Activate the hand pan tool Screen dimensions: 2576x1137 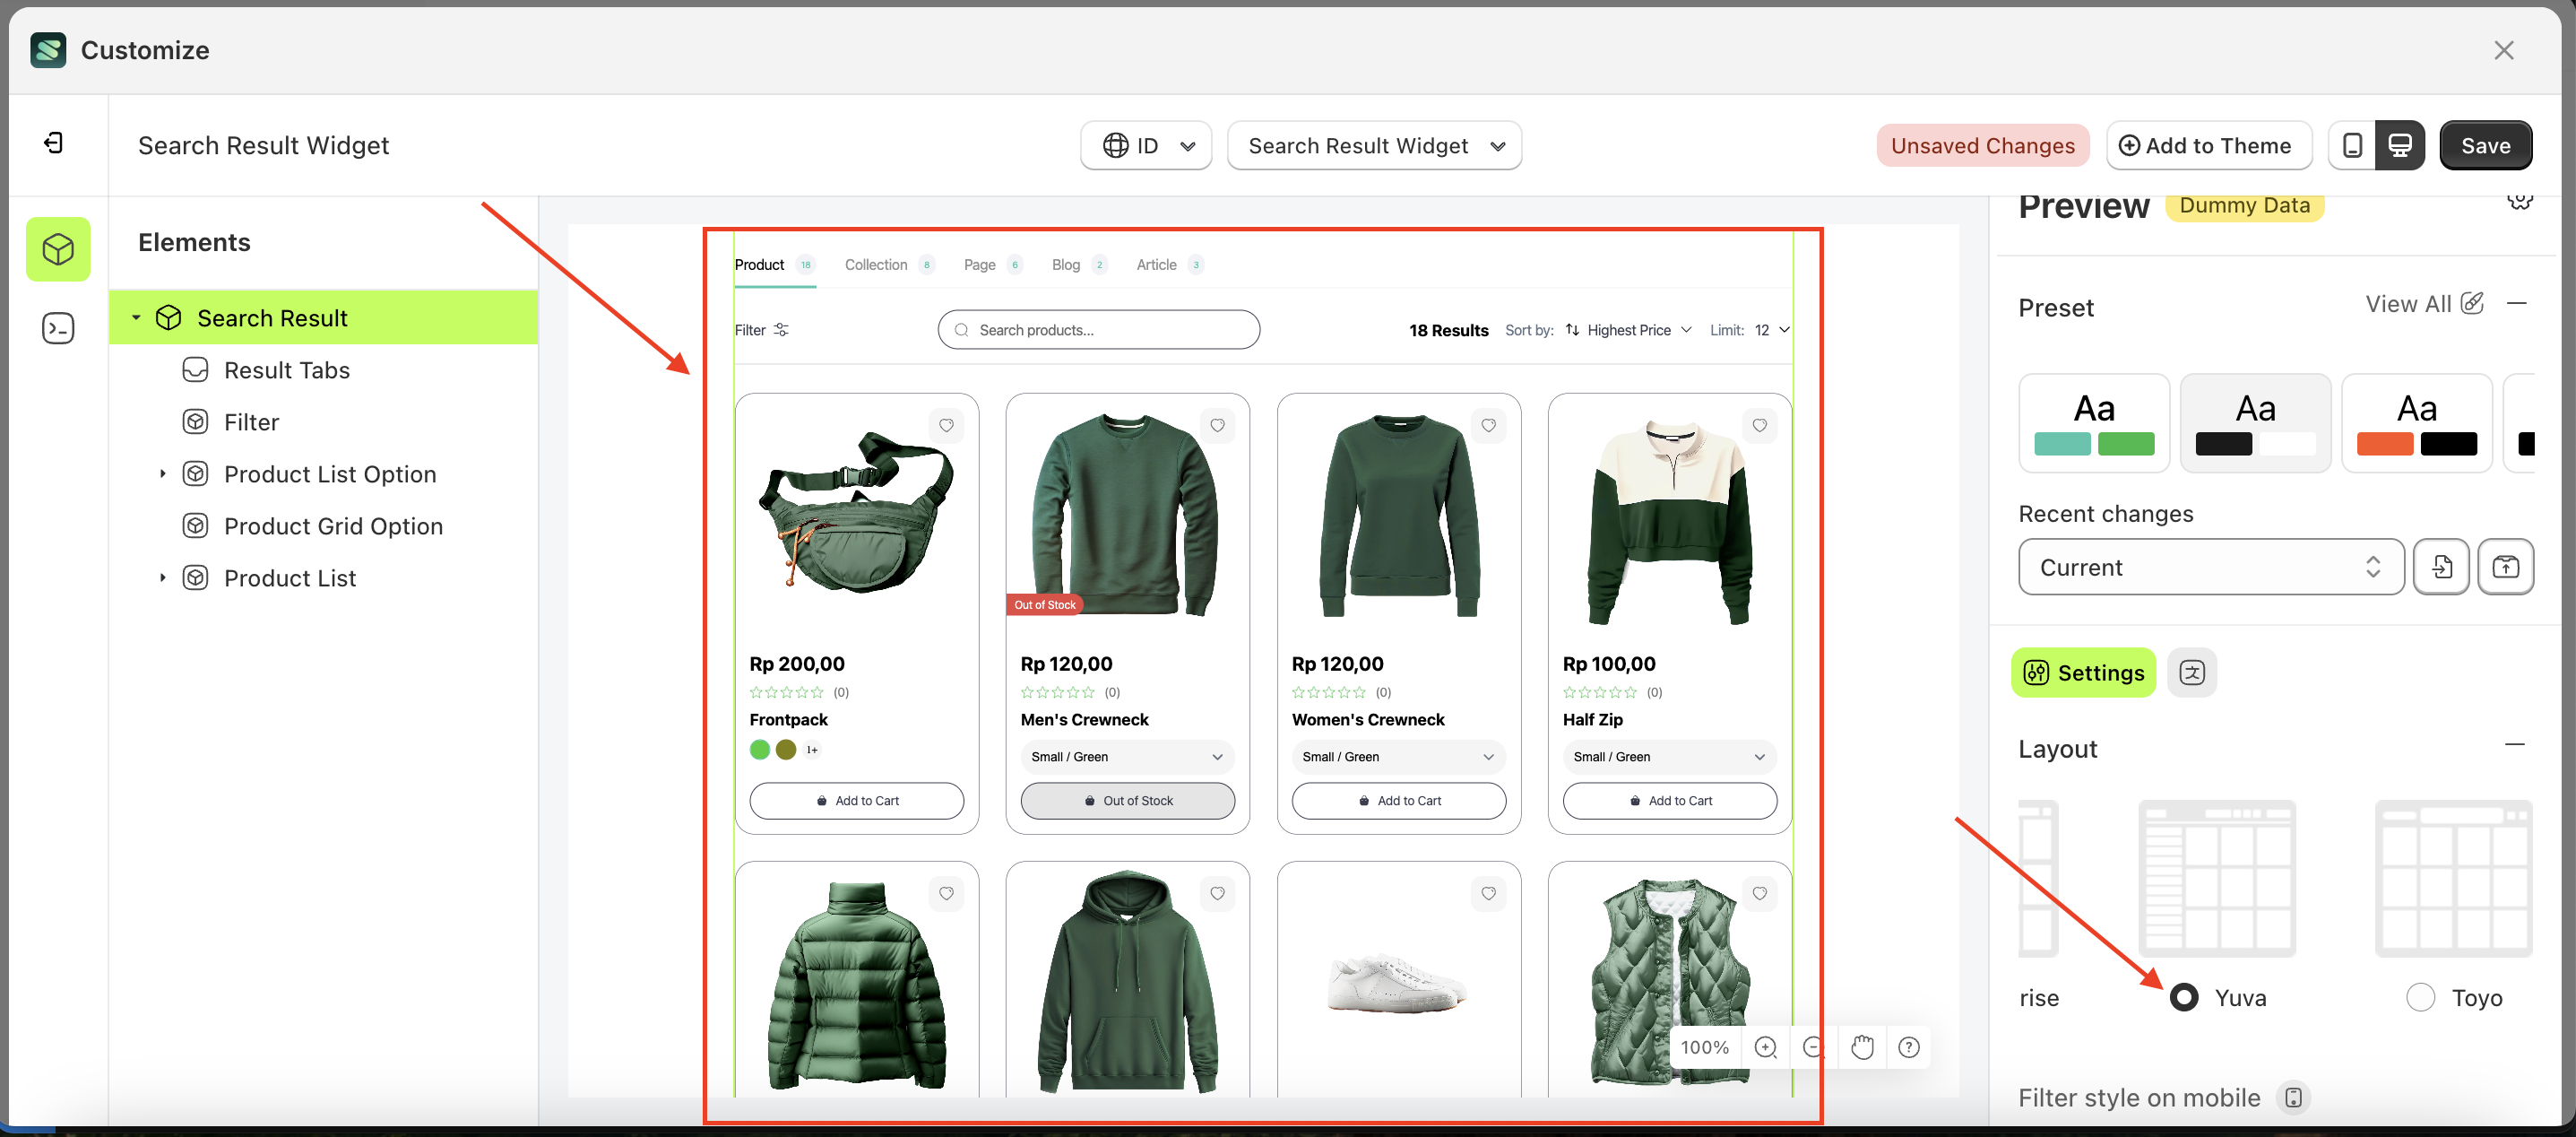[1861, 1047]
